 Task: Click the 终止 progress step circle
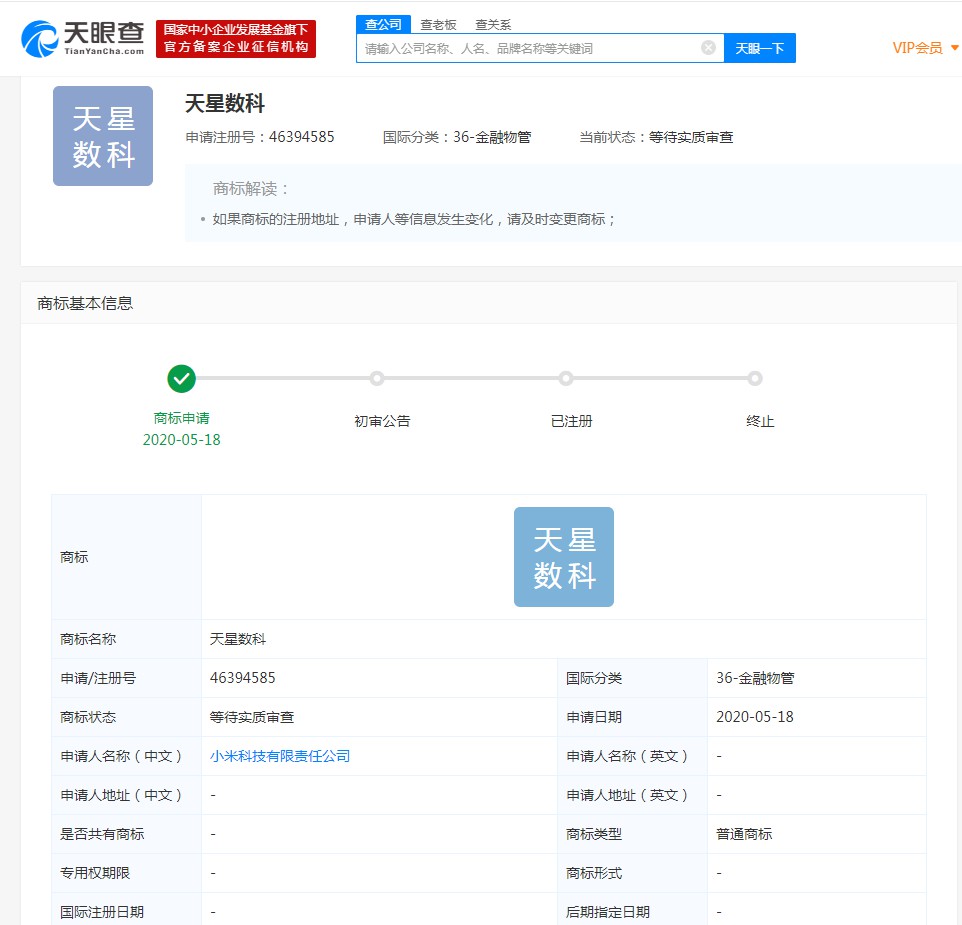(755, 378)
